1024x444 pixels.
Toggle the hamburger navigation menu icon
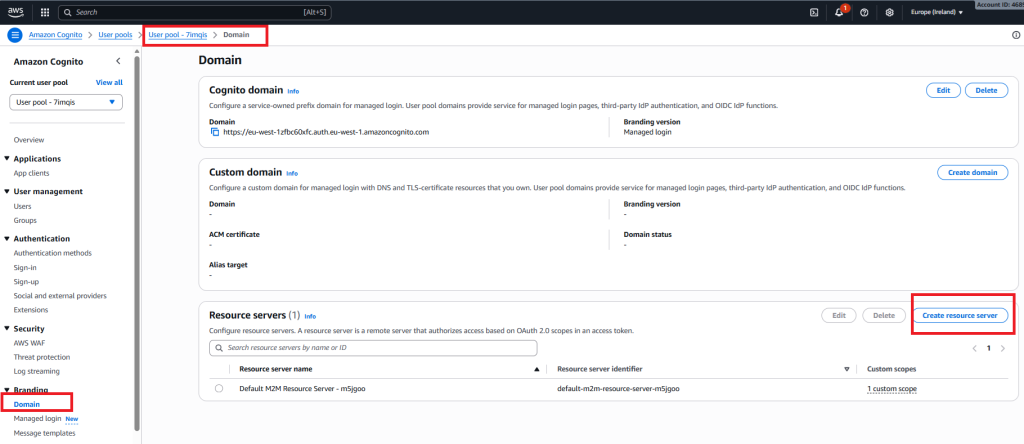[15, 35]
